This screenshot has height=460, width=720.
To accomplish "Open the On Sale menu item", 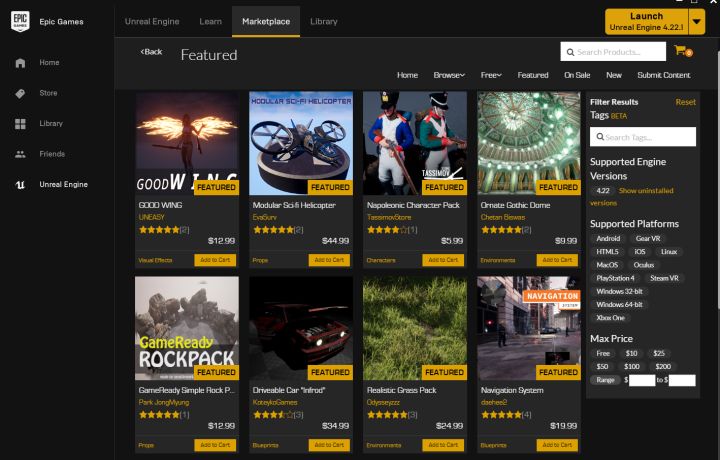I will [577, 75].
